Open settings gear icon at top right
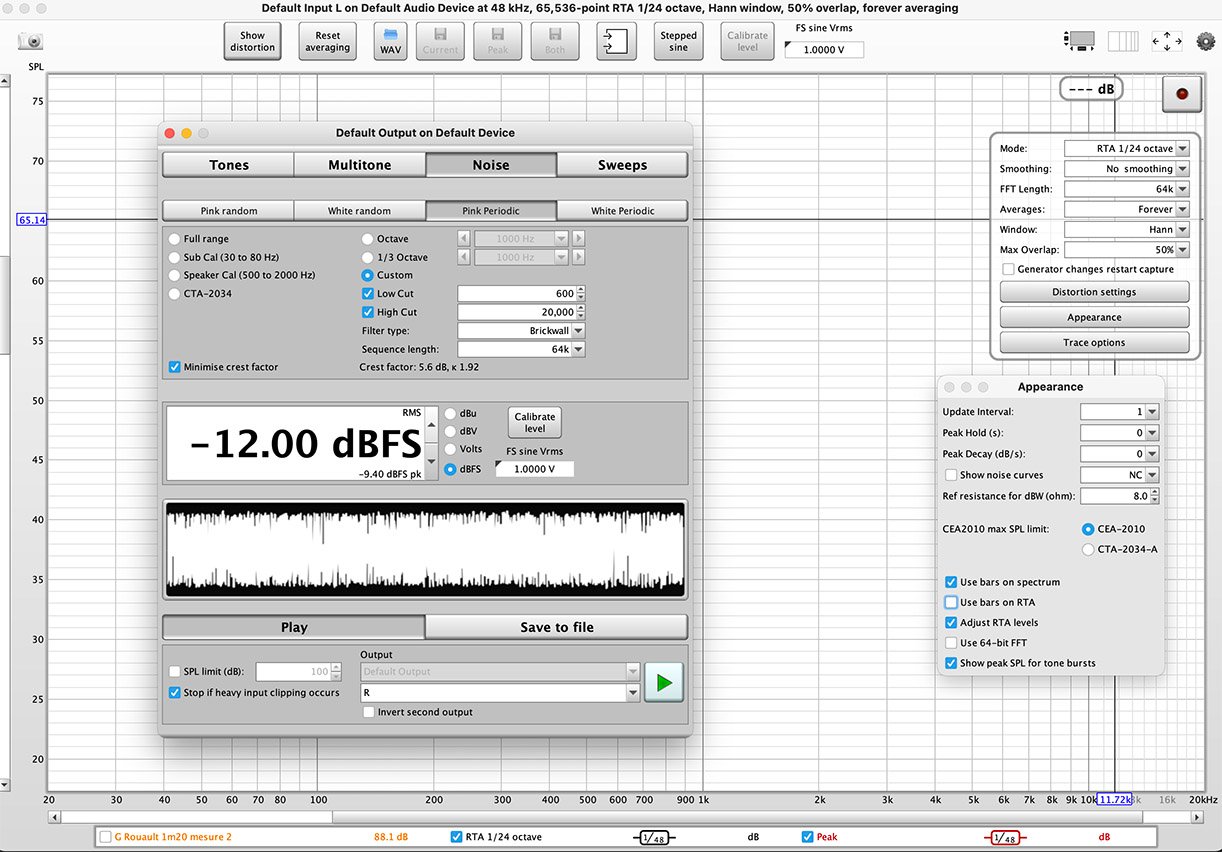The image size is (1222, 852). click(x=1205, y=41)
